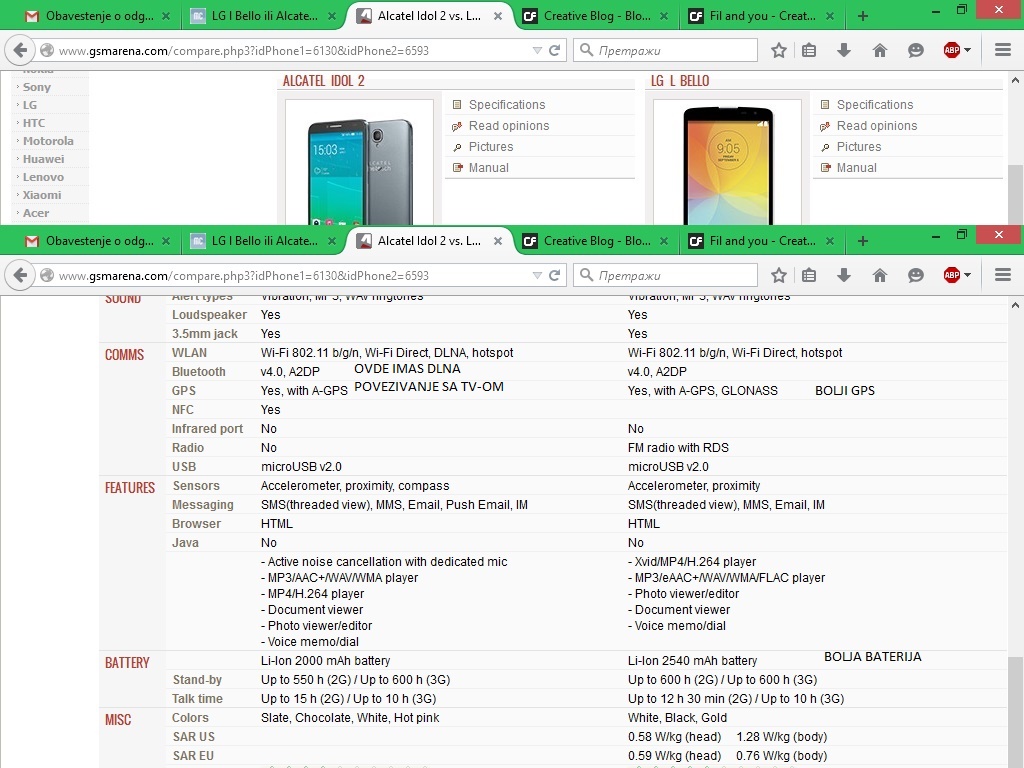The width and height of the screenshot is (1024, 768).
Task: Open Read opinions for Alcatel Idol 2
Action: pos(509,125)
